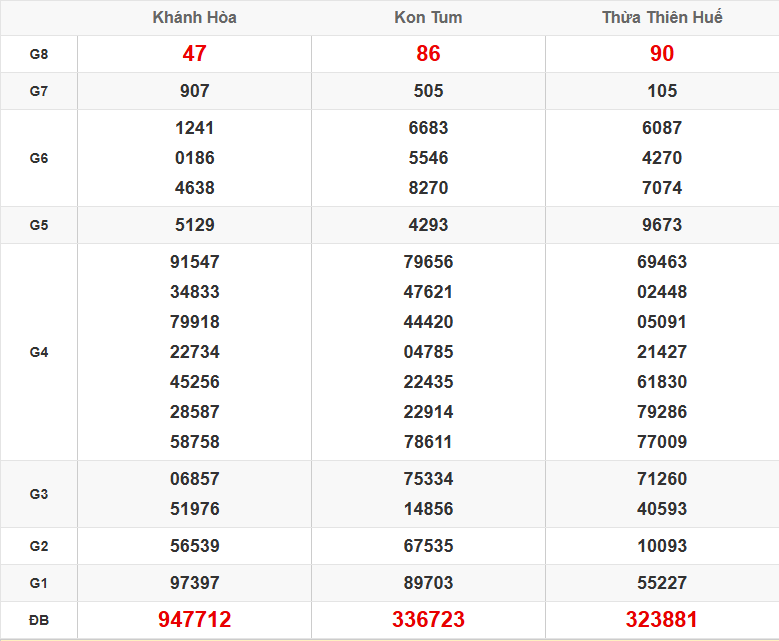Click Khánh Hòa special prize number 947712
The image size is (779, 641).
pos(194,620)
